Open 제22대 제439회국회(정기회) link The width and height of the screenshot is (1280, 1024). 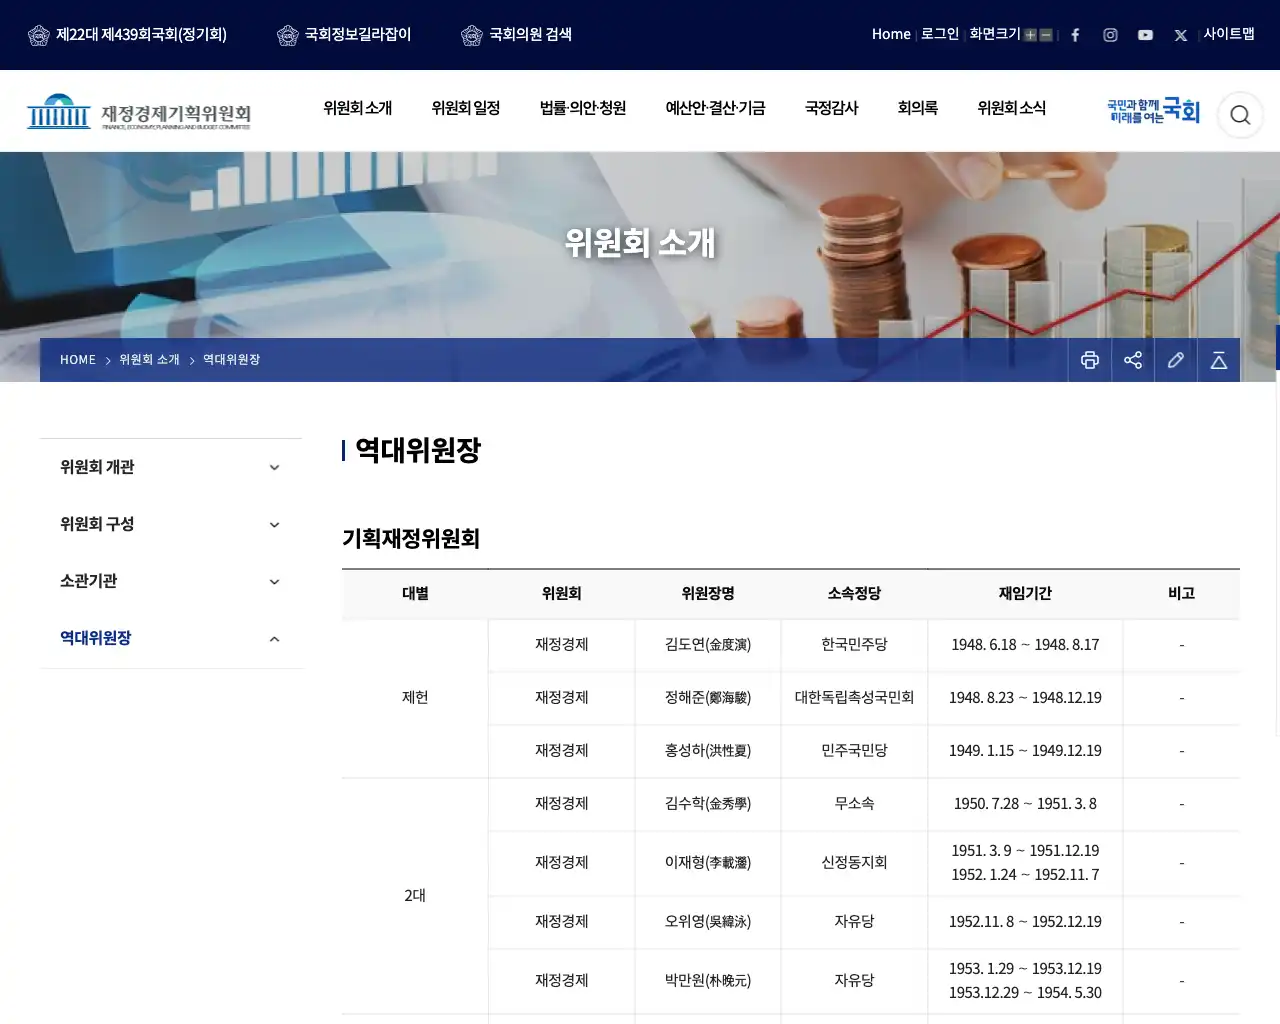pos(141,35)
